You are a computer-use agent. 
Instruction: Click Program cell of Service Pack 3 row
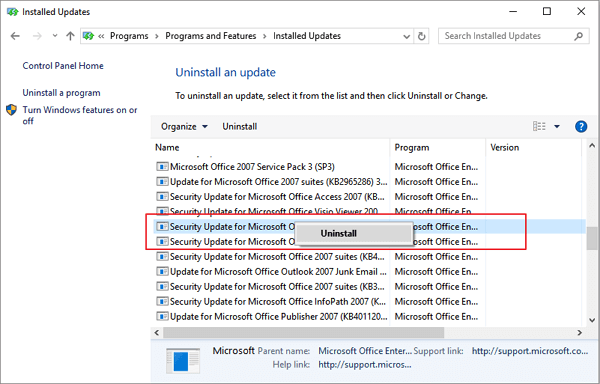point(436,167)
